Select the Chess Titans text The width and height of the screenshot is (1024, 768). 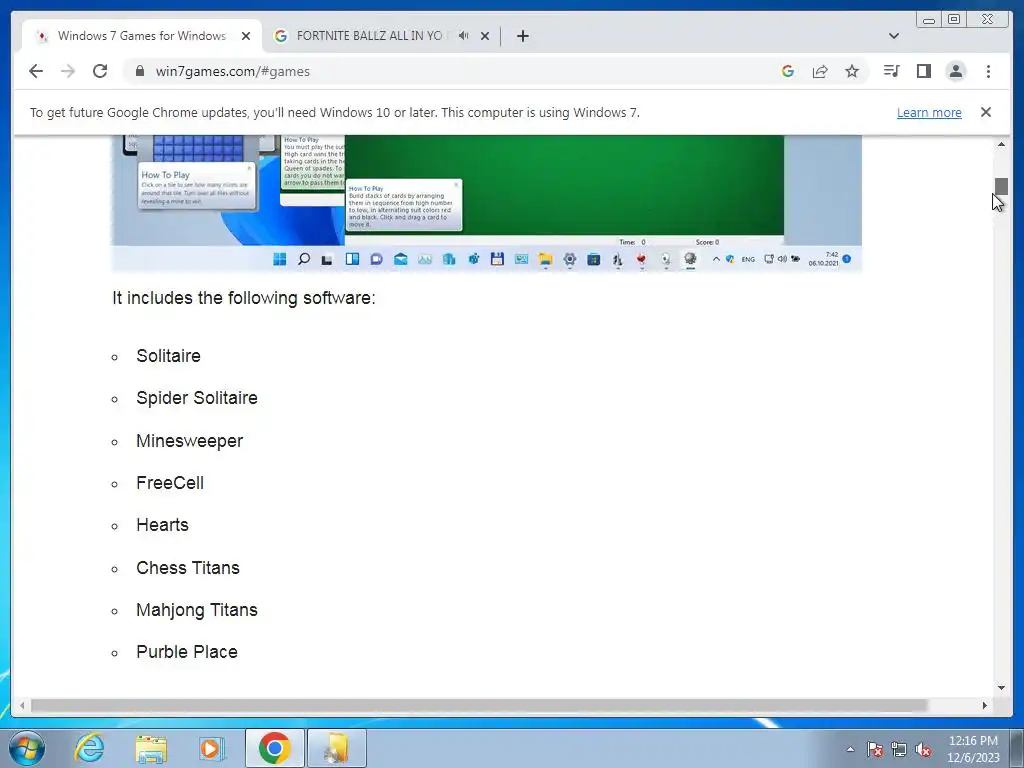[x=187, y=568]
